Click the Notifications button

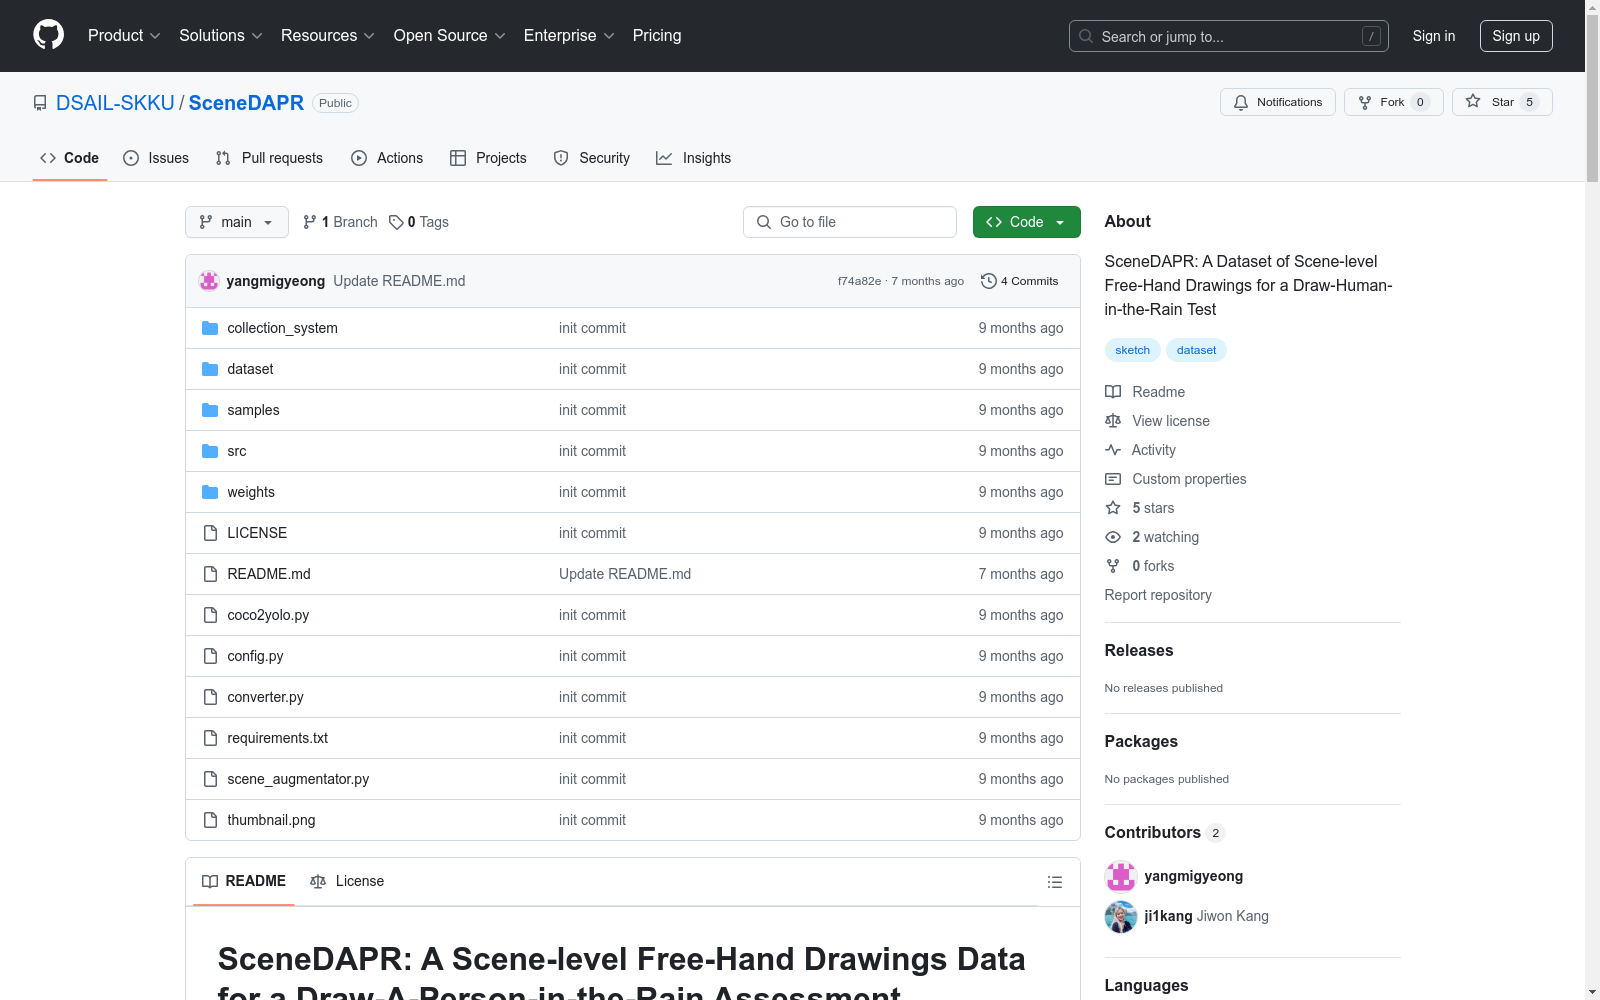[1278, 102]
